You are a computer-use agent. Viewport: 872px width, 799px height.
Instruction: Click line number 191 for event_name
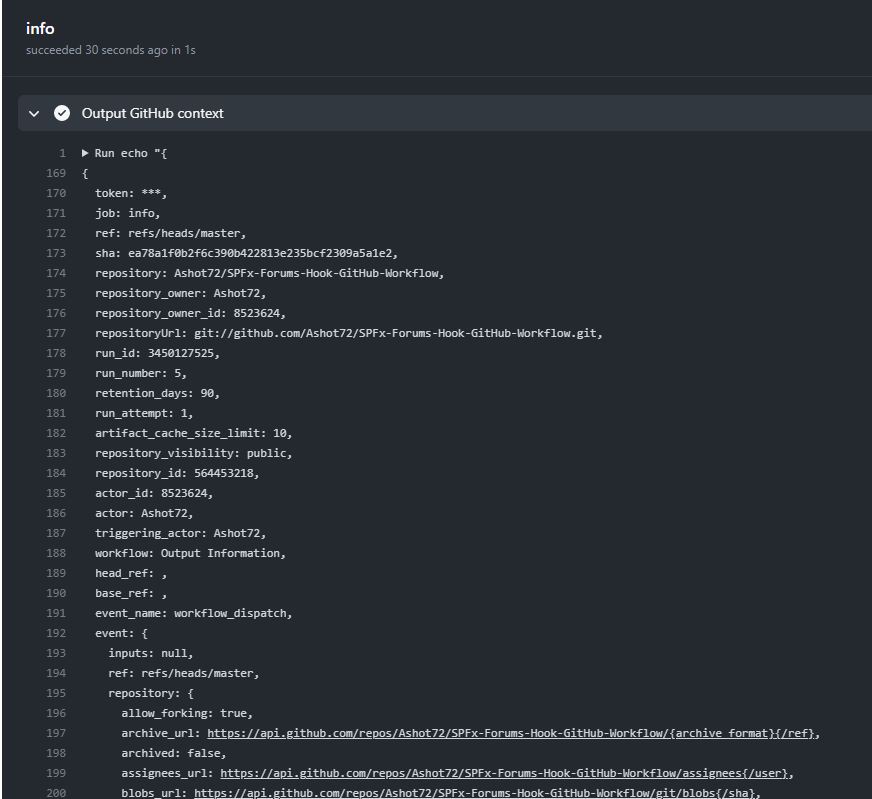[x=56, y=613]
